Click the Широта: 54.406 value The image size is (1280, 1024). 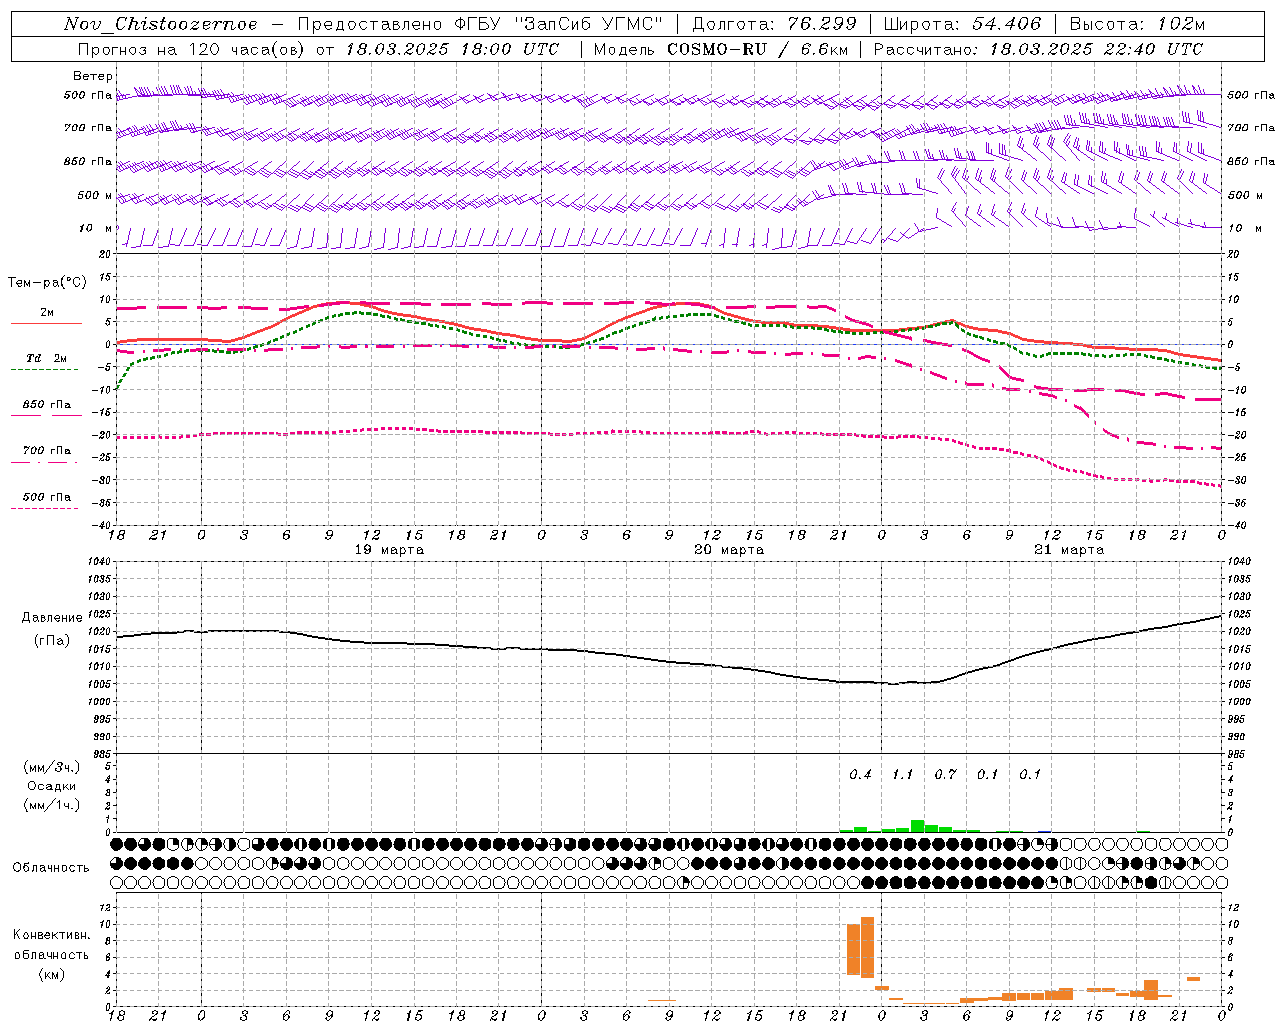pyautogui.click(x=962, y=24)
